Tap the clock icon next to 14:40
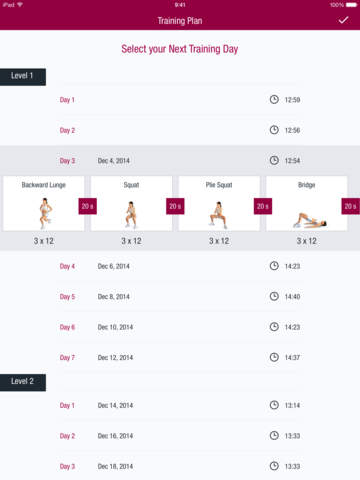The height and width of the screenshot is (480, 360). [274, 296]
